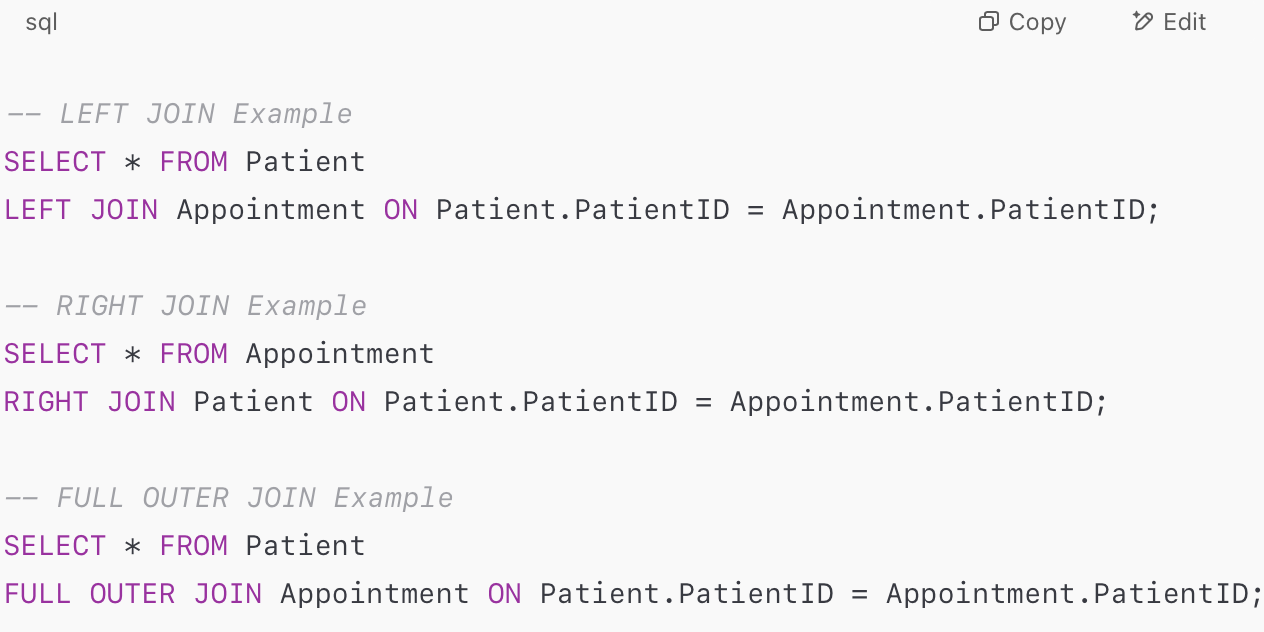Click the Edit pencil icon
The image size is (1264, 632).
point(1142,22)
